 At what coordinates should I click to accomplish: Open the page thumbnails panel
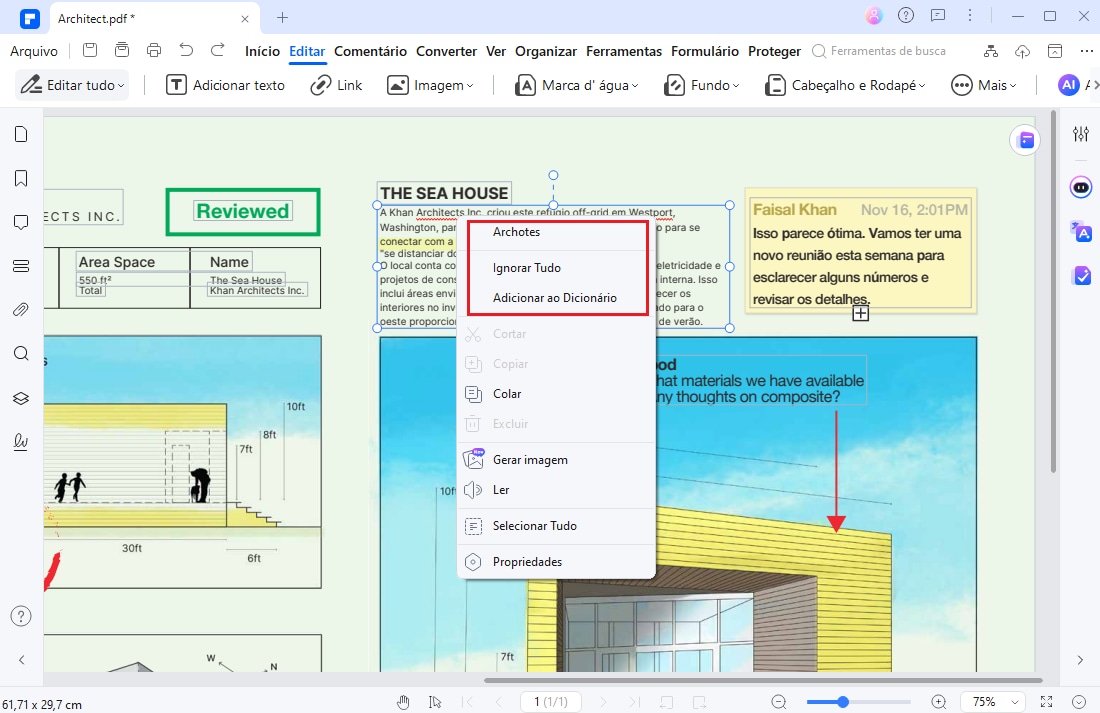pos(21,134)
